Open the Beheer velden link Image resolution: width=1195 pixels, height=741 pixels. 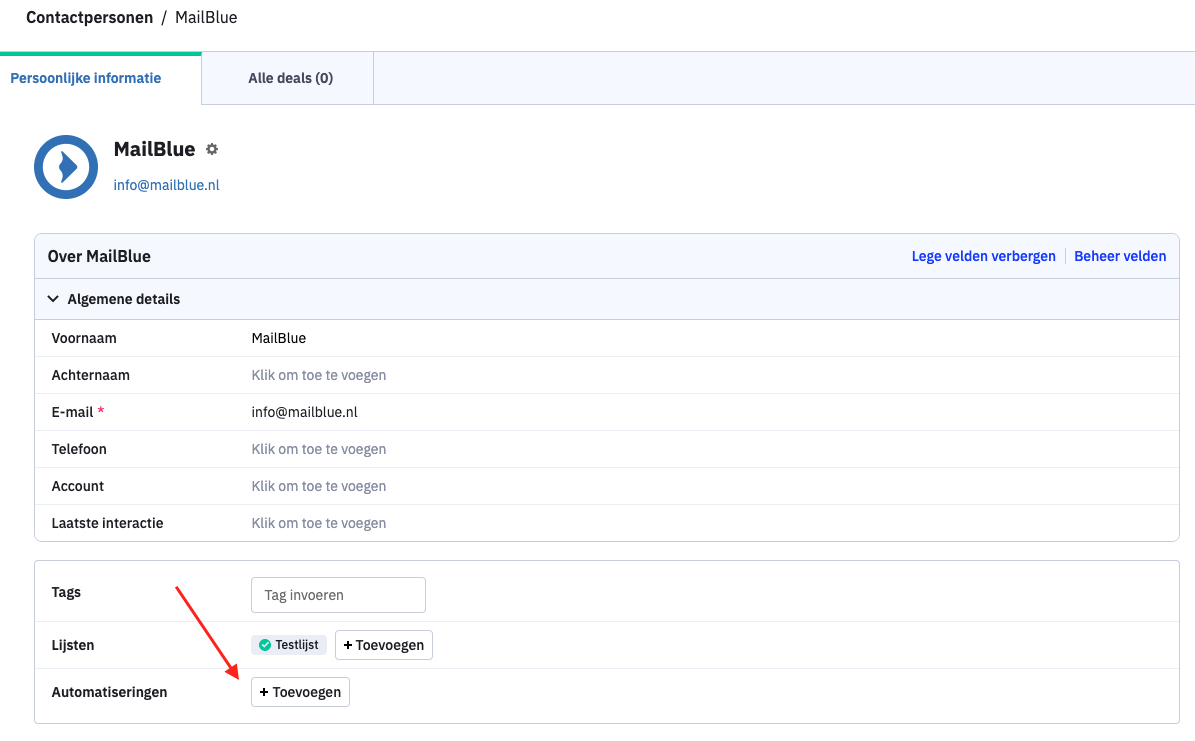(1120, 256)
